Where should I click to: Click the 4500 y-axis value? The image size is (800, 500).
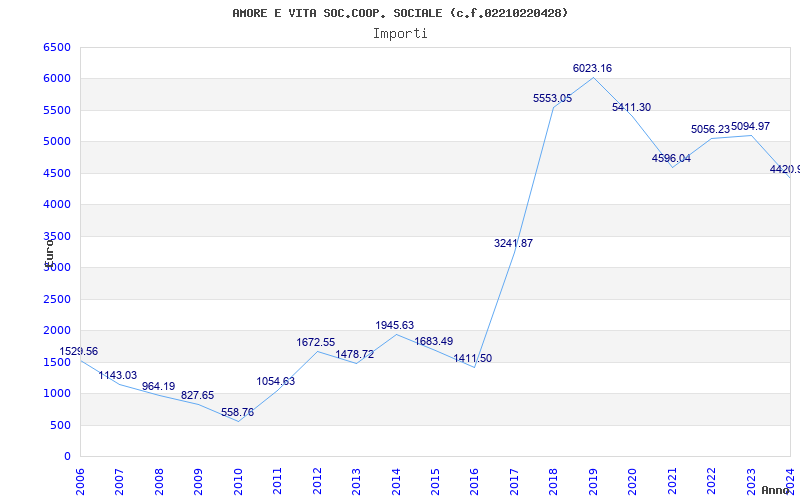pyautogui.click(x=57, y=173)
